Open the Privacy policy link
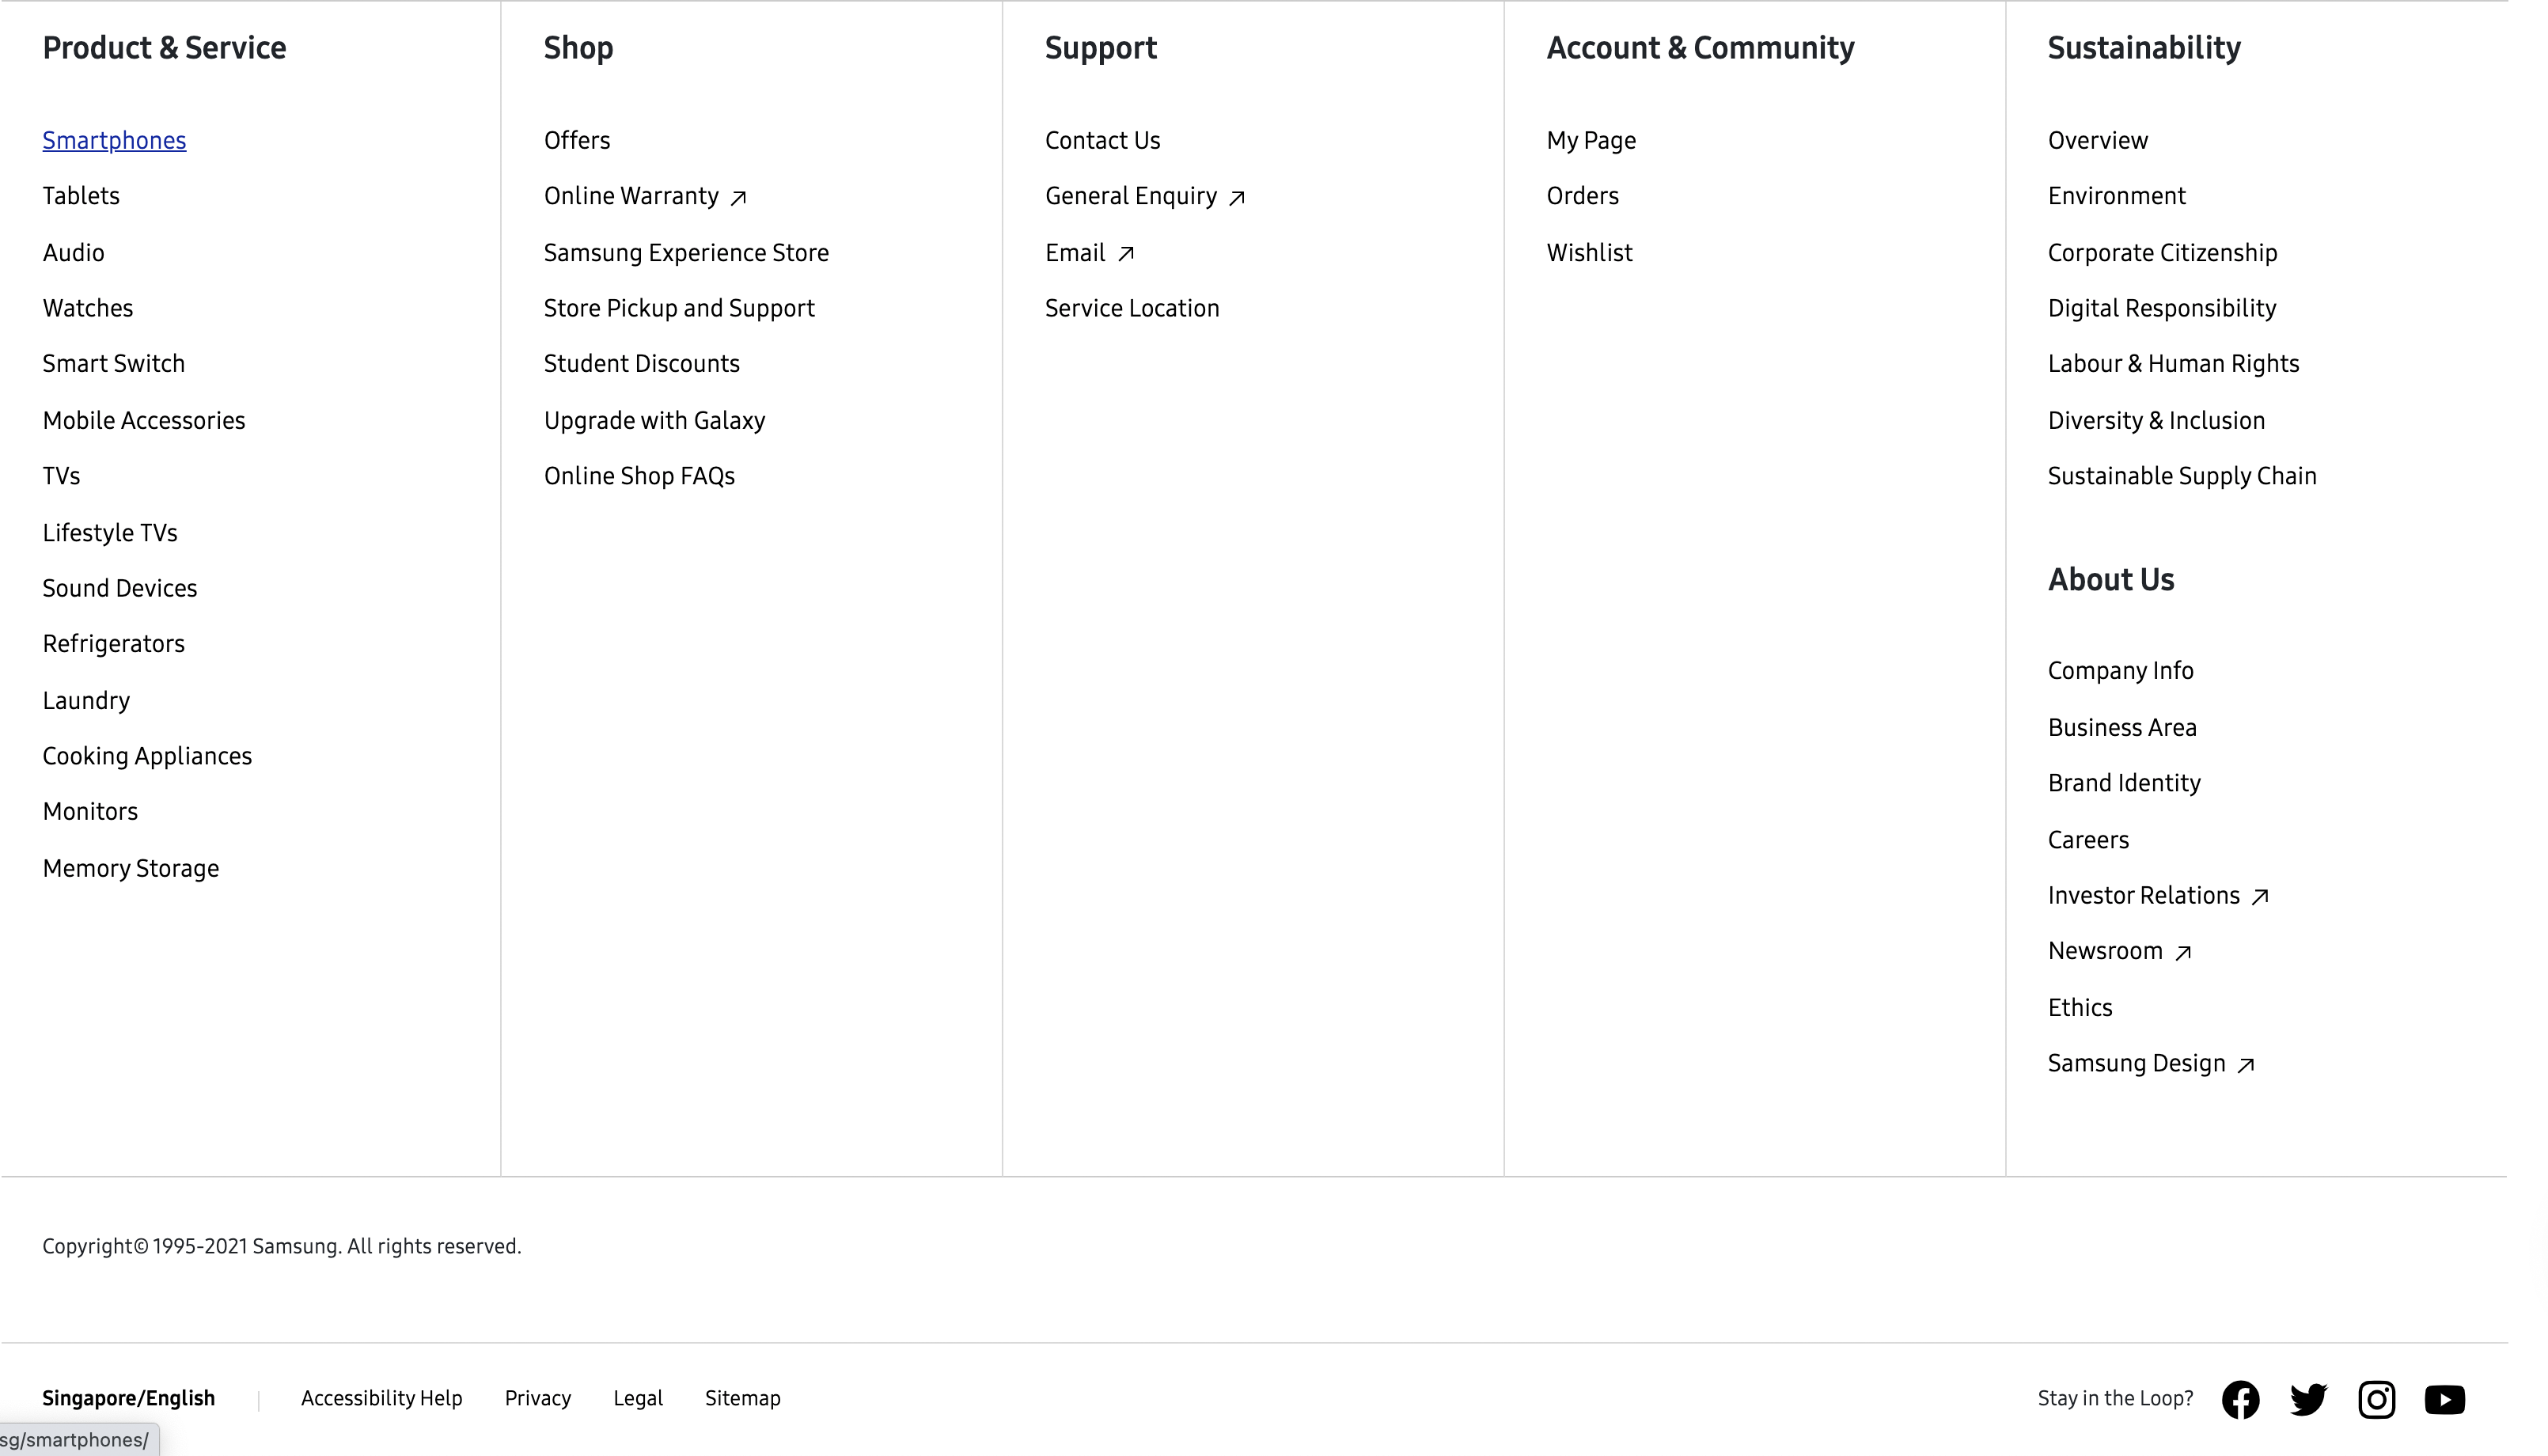2548x1456 pixels. tap(537, 1398)
